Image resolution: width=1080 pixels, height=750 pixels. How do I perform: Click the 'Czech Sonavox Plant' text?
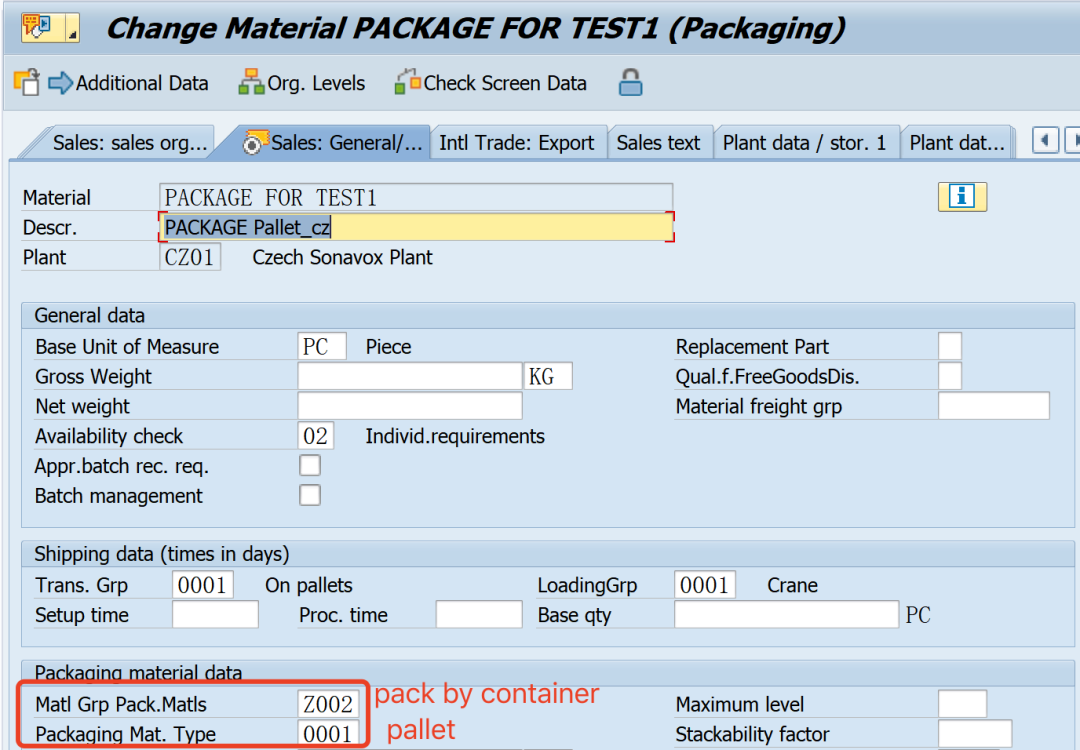[x=342, y=258]
